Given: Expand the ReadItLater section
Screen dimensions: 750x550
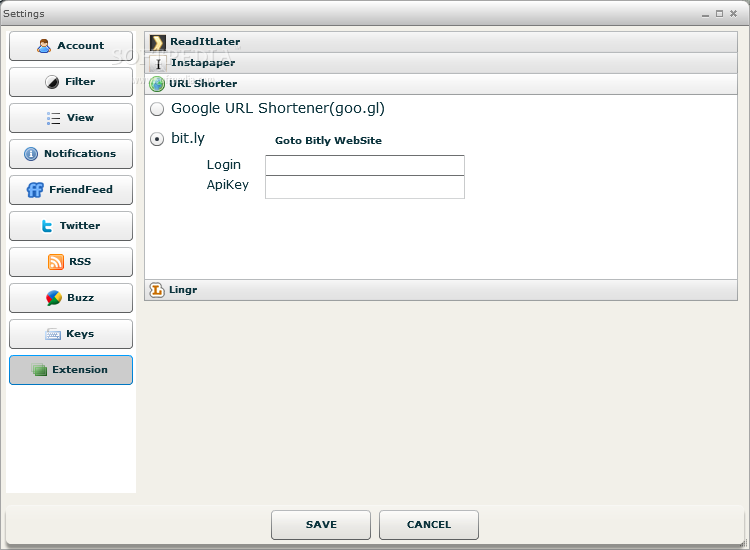Looking at the screenshot, I should [x=441, y=42].
